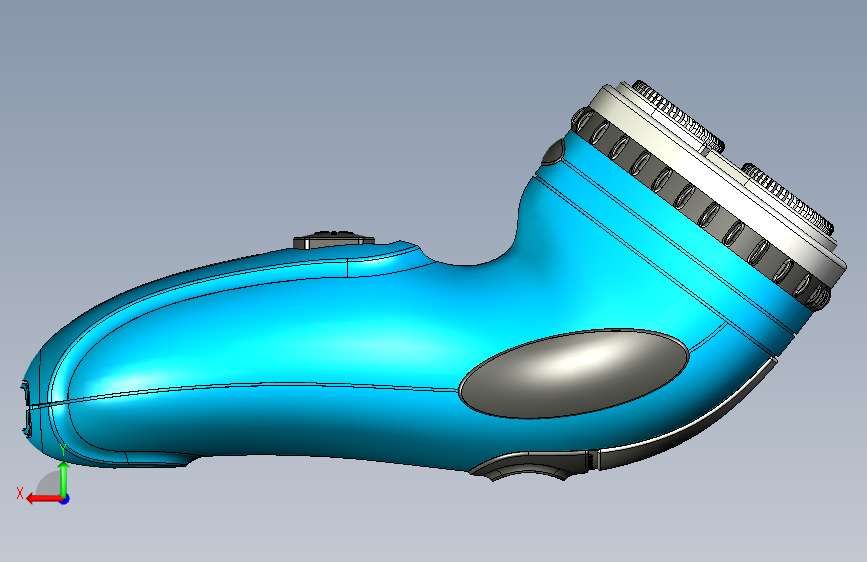The width and height of the screenshot is (867, 562).
Task: Click the green Y axis arrow of triad
Action: [x=64, y=479]
